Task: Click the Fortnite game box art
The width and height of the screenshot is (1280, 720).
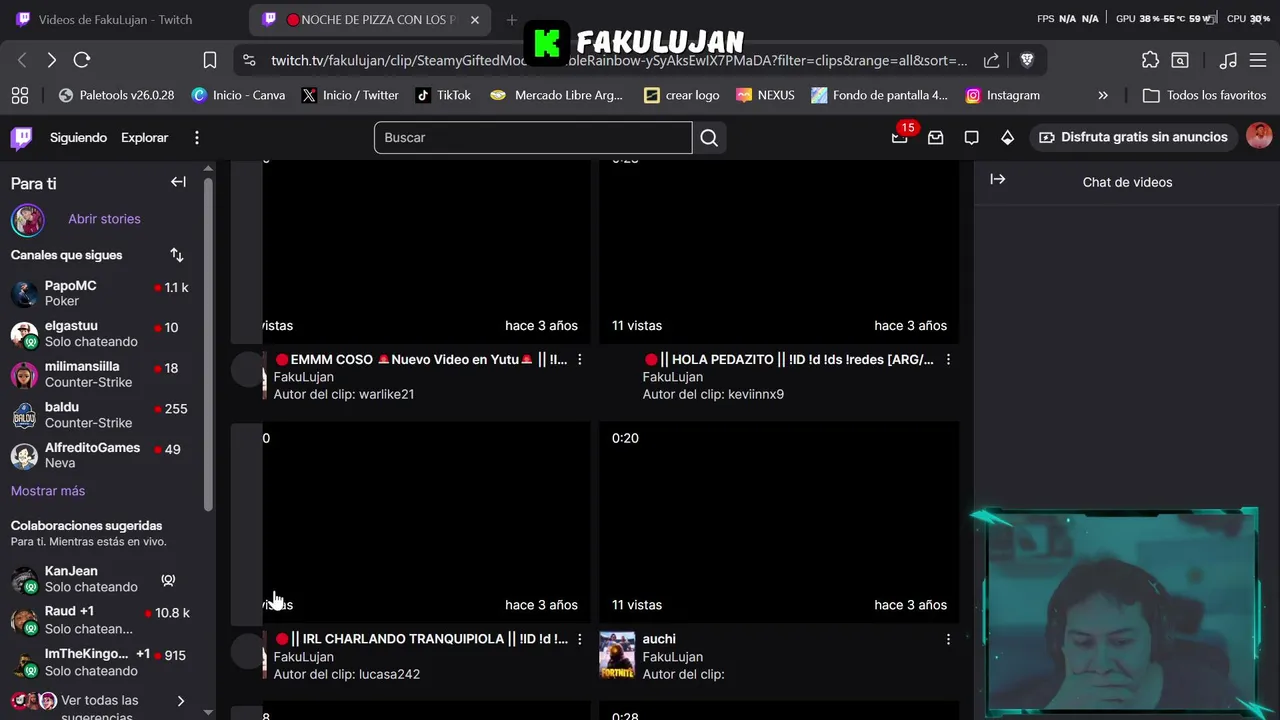Action: tap(617, 655)
